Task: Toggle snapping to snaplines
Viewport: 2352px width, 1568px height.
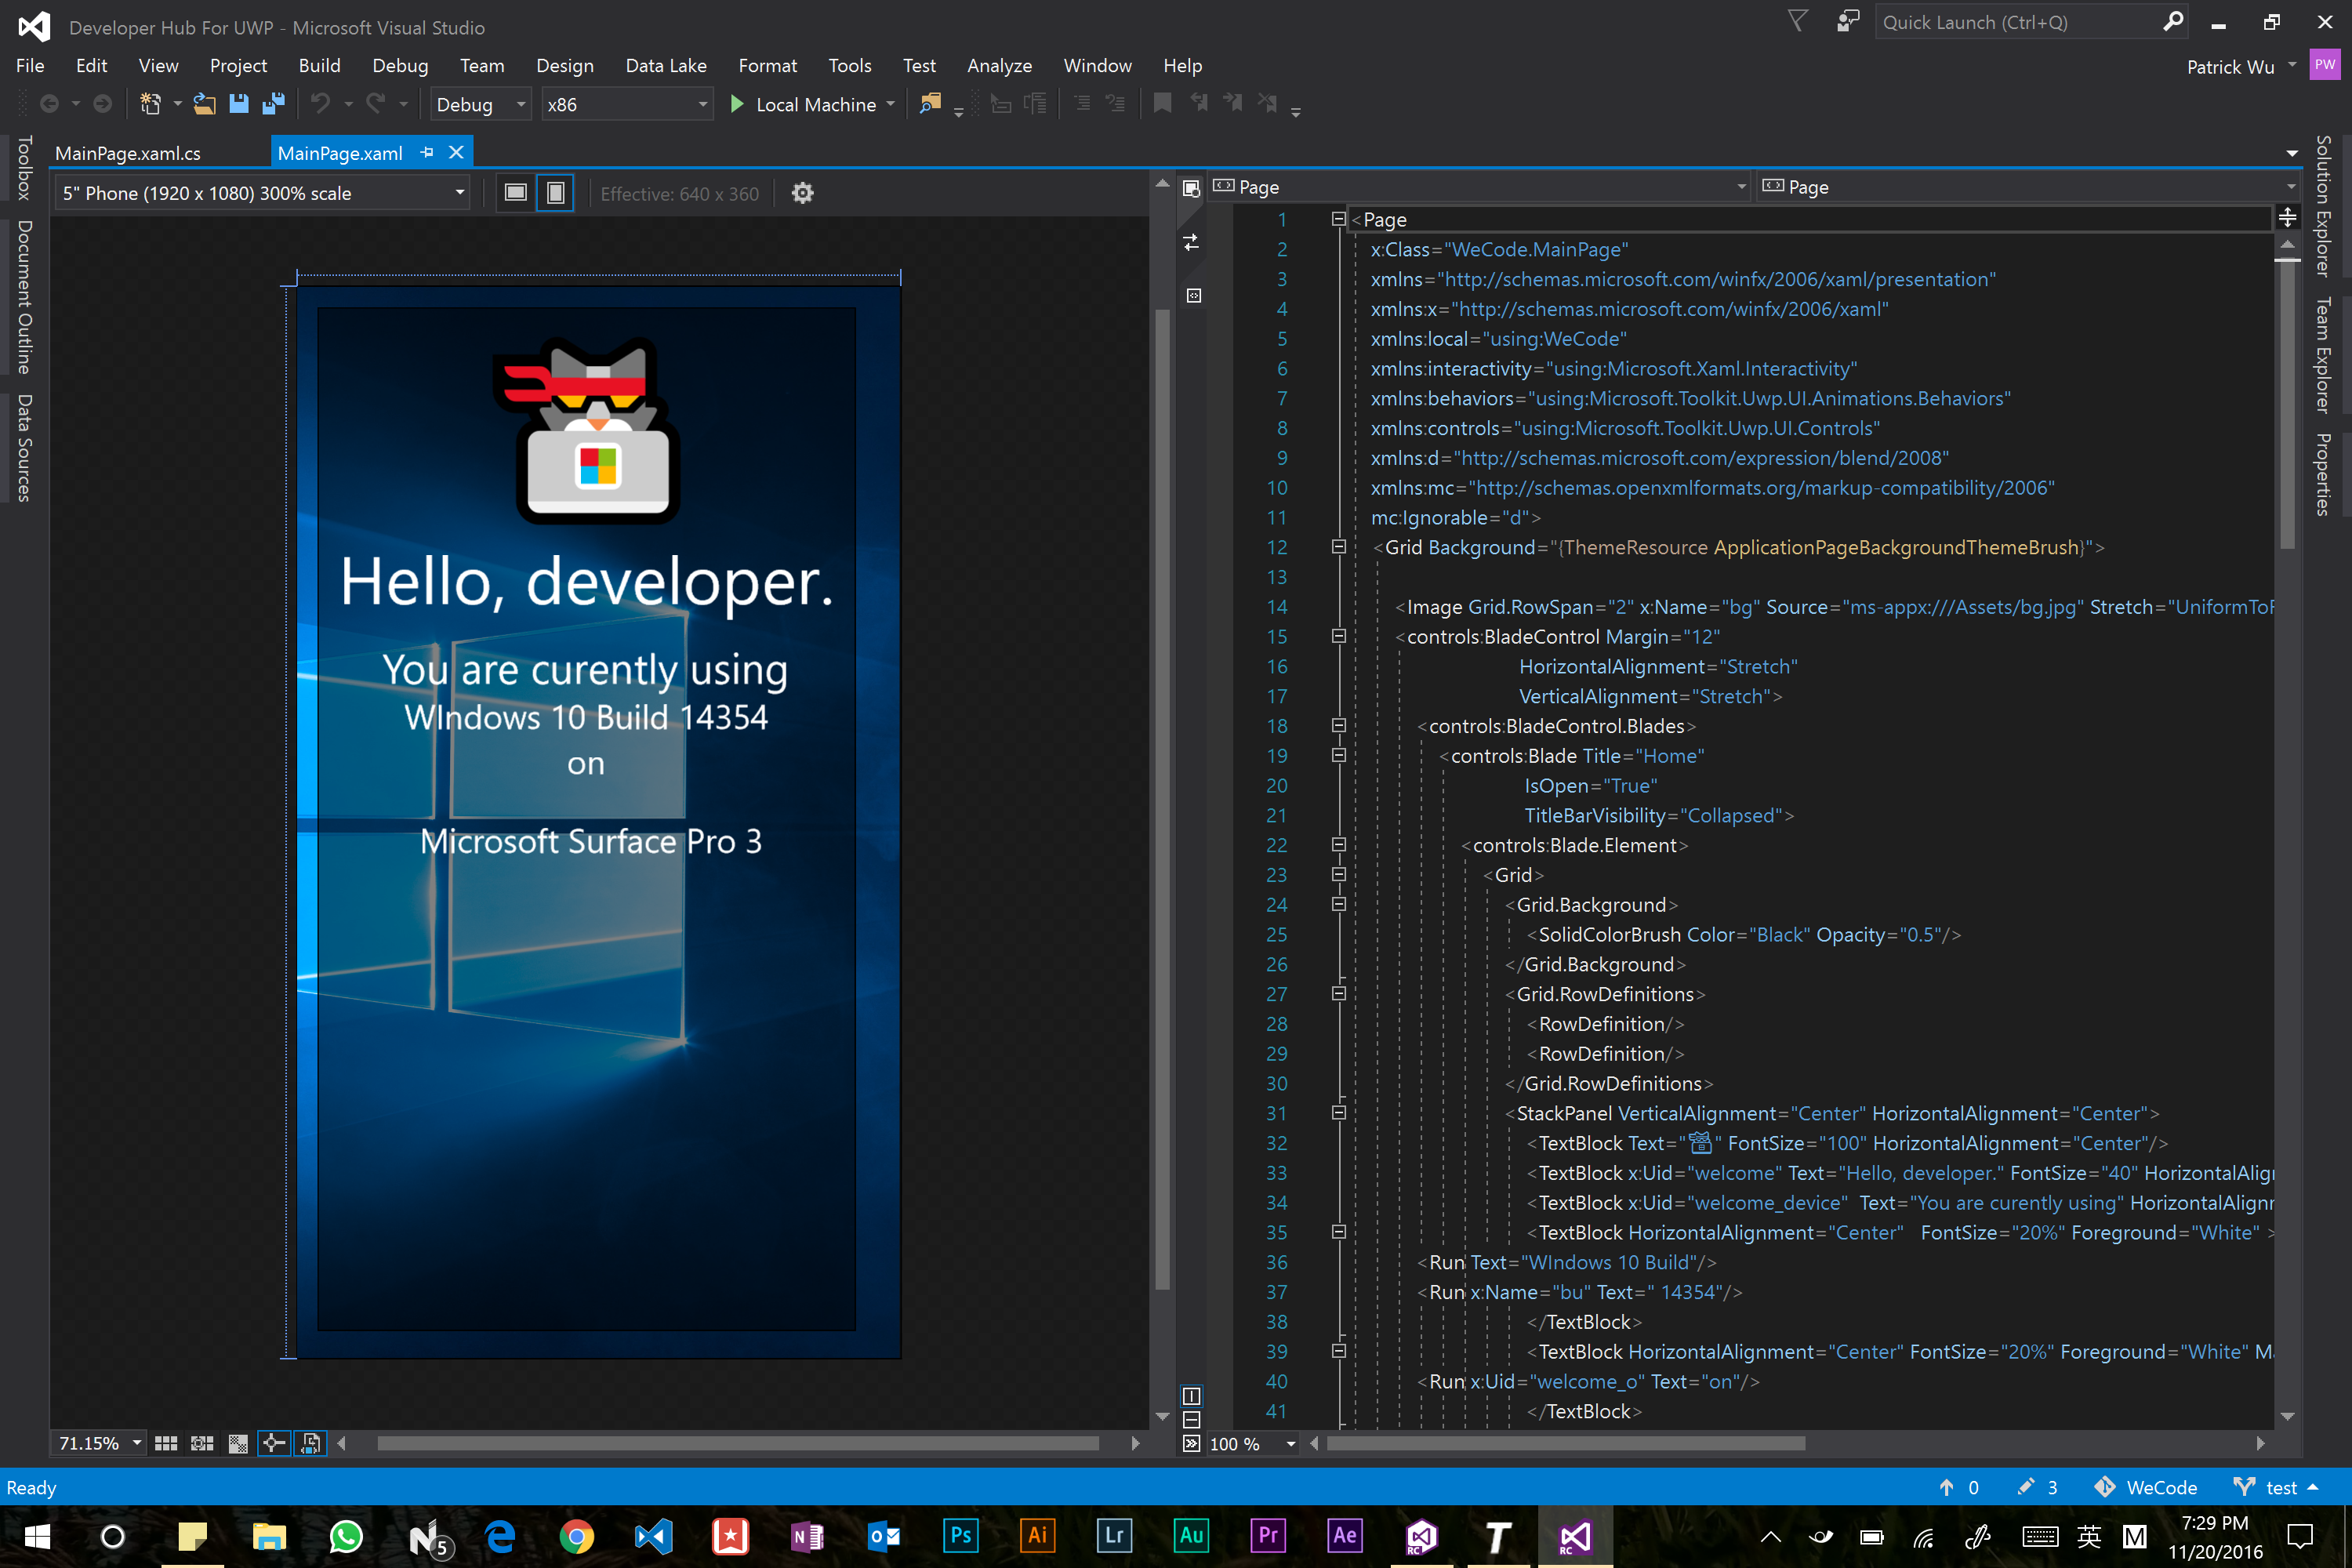Action: pos(274,1443)
